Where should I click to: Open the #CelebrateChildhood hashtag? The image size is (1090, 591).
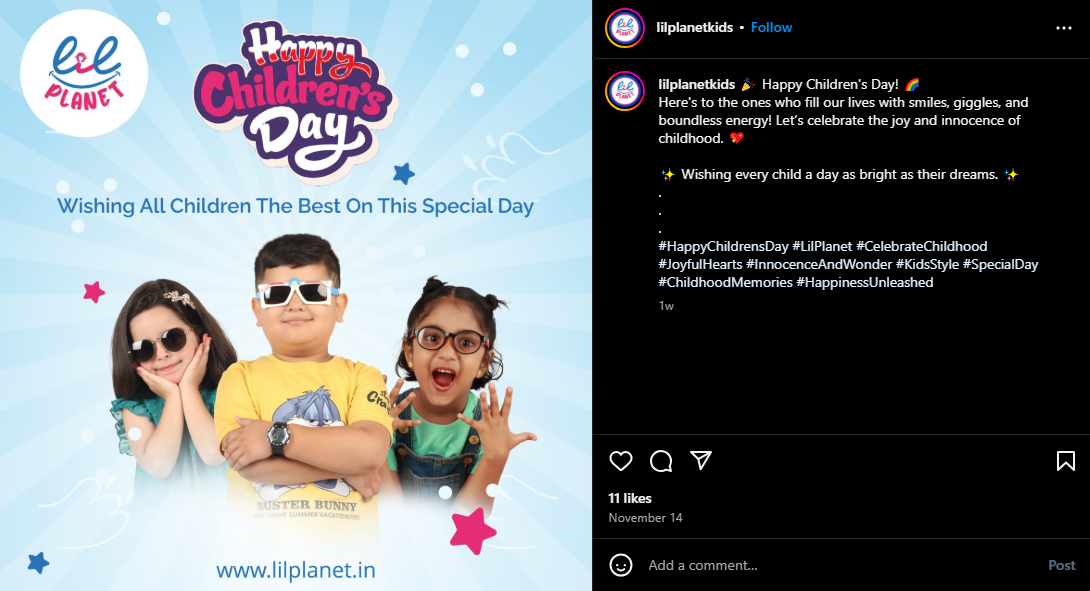(x=921, y=246)
